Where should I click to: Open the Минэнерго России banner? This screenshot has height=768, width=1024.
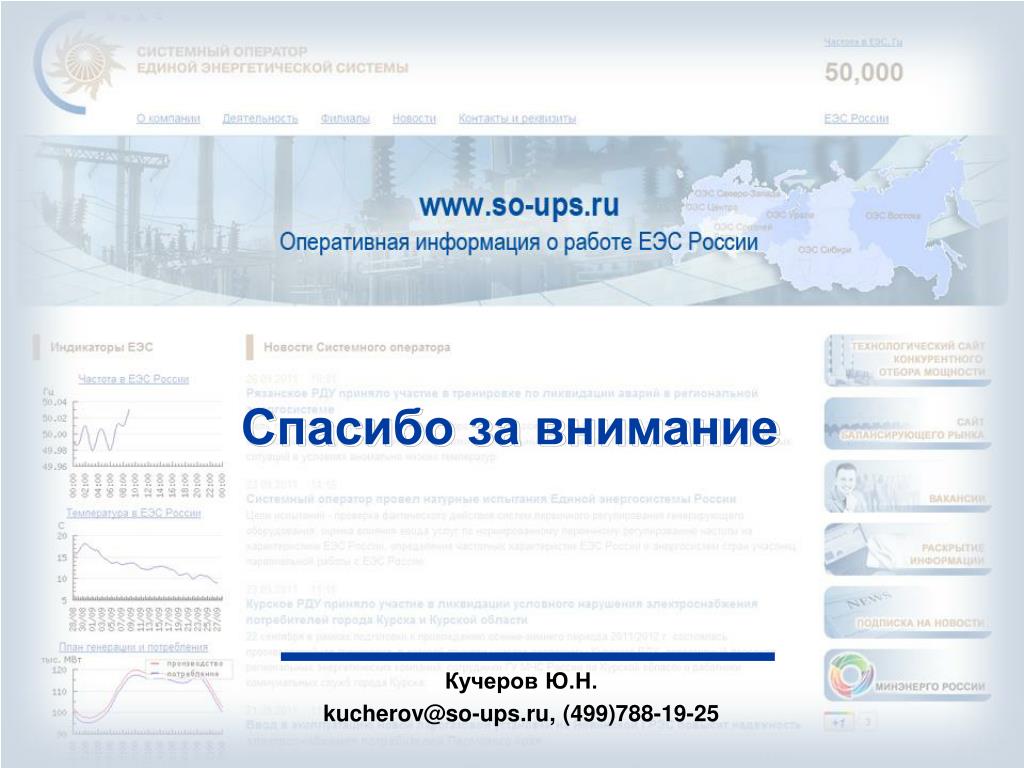coord(908,676)
